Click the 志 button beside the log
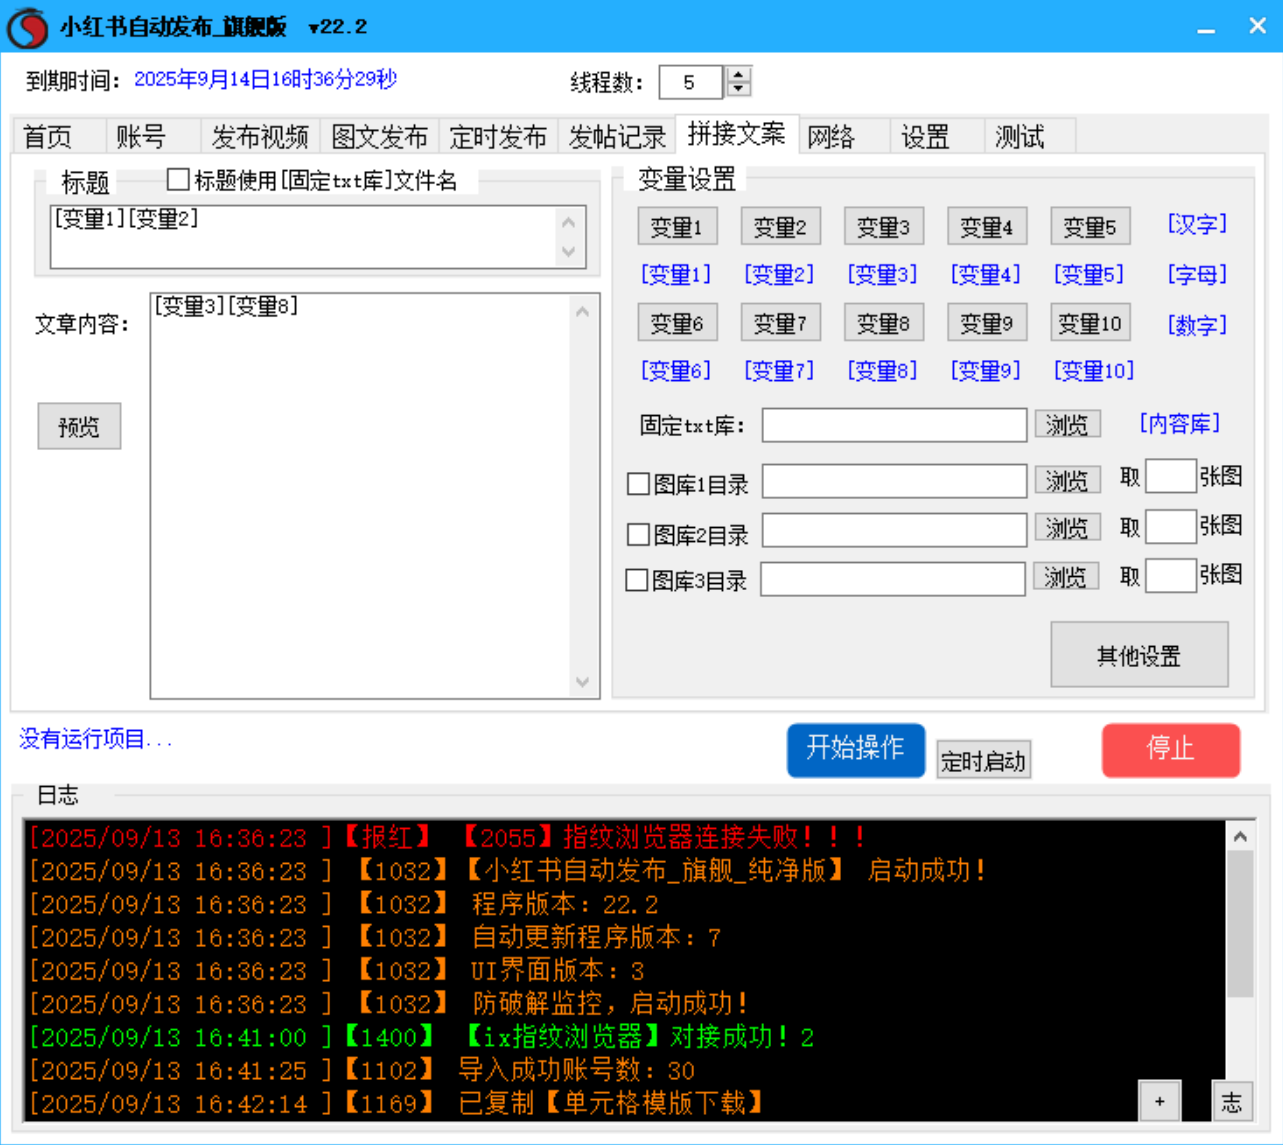This screenshot has width=1283, height=1145. (1231, 1101)
